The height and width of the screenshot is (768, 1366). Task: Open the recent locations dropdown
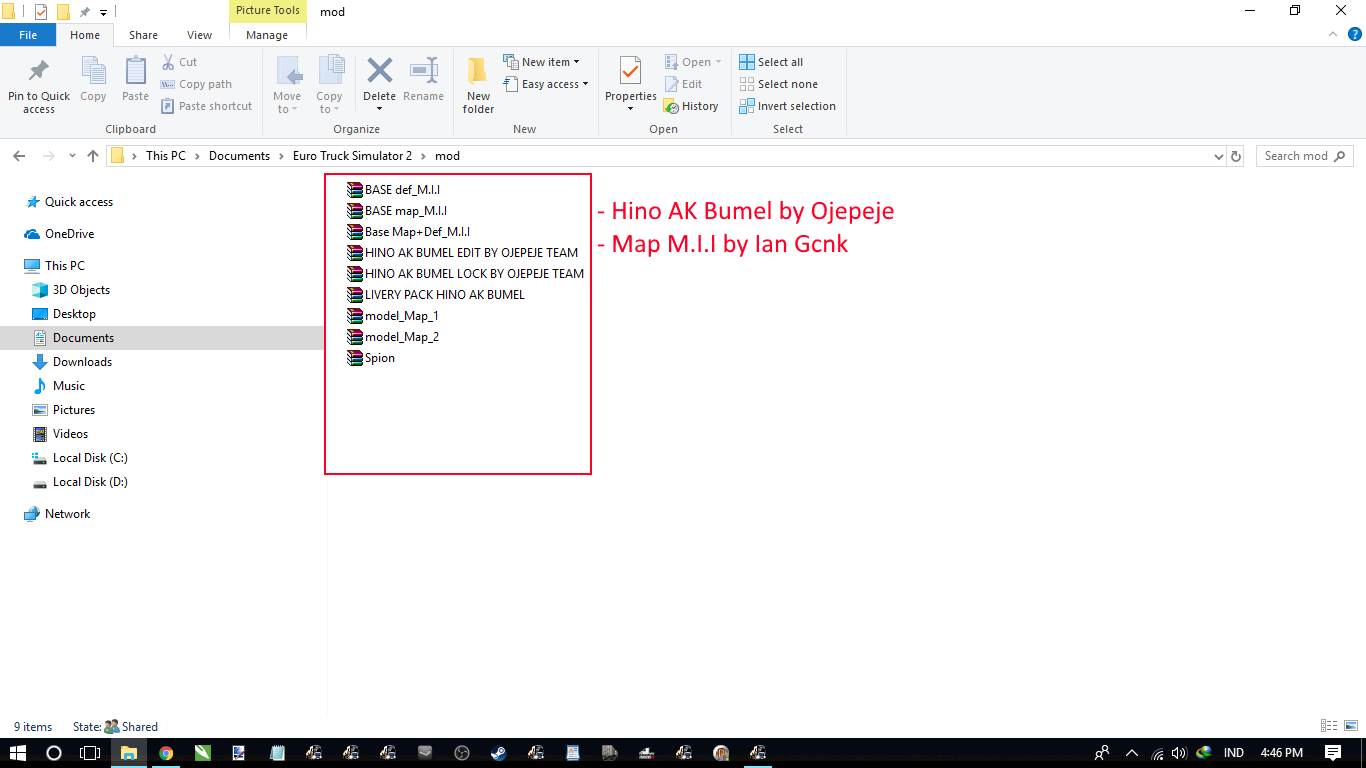coord(72,156)
